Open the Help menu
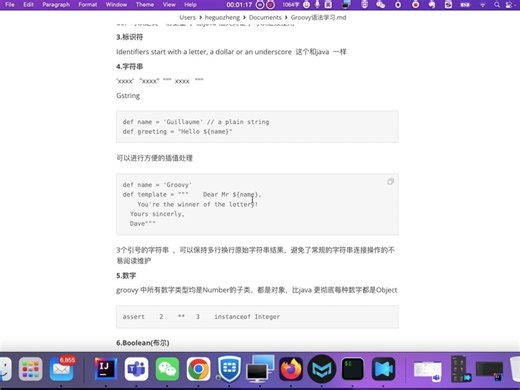Image resolution: width=520 pixels, height=390 pixels. tap(190, 5)
